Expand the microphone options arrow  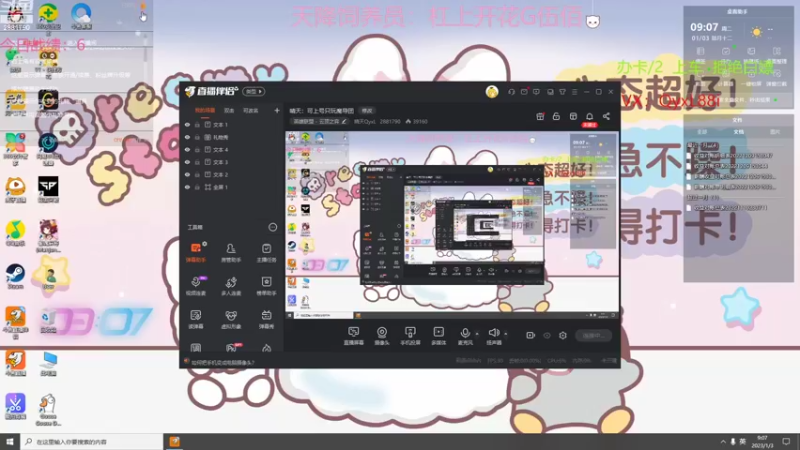point(477,334)
